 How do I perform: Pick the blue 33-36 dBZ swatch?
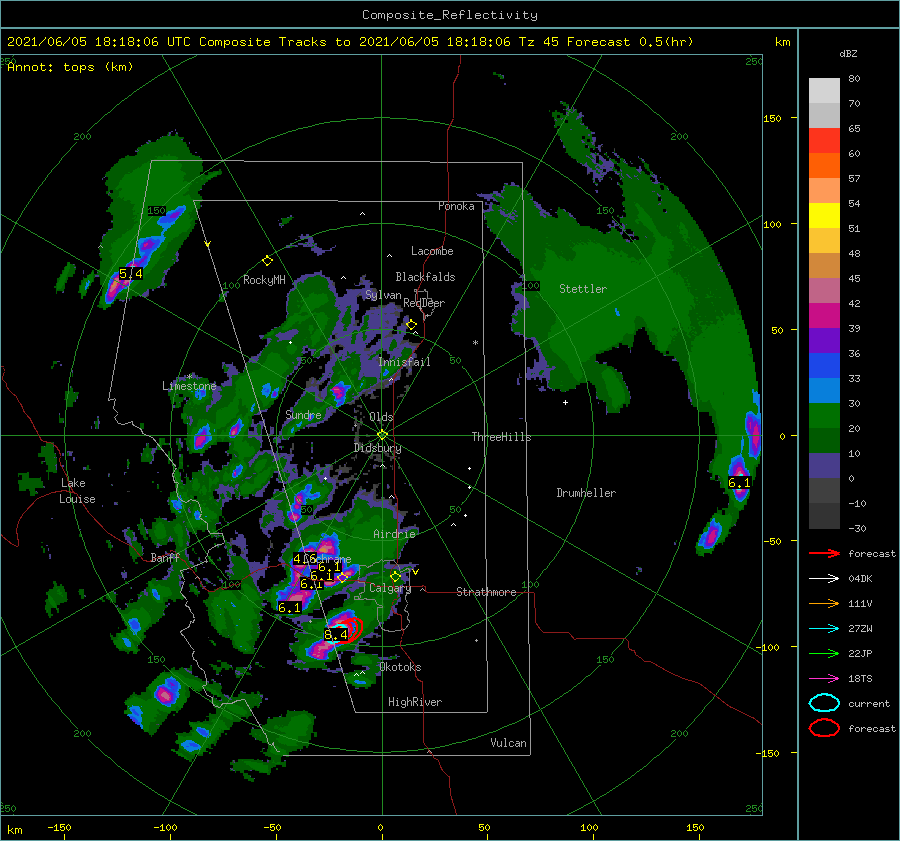824,366
